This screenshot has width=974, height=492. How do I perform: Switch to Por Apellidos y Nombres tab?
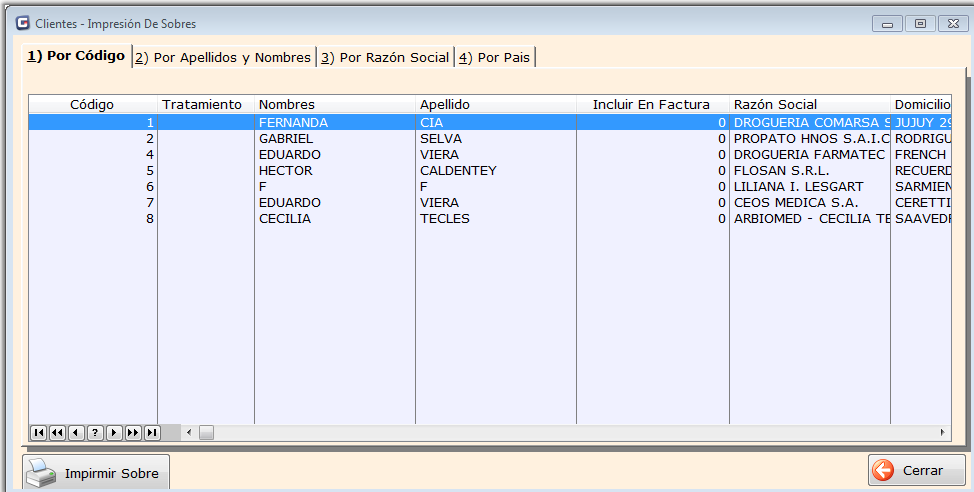[224, 58]
